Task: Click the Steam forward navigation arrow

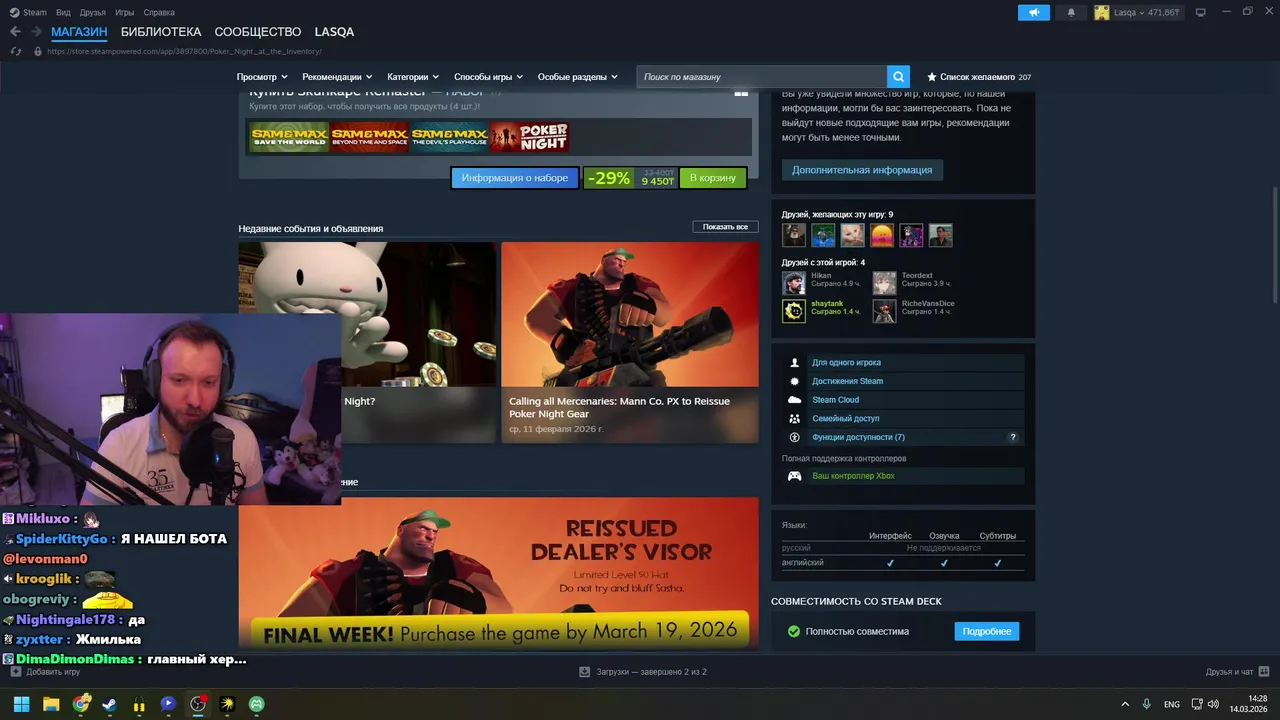Action: click(35, 32)
